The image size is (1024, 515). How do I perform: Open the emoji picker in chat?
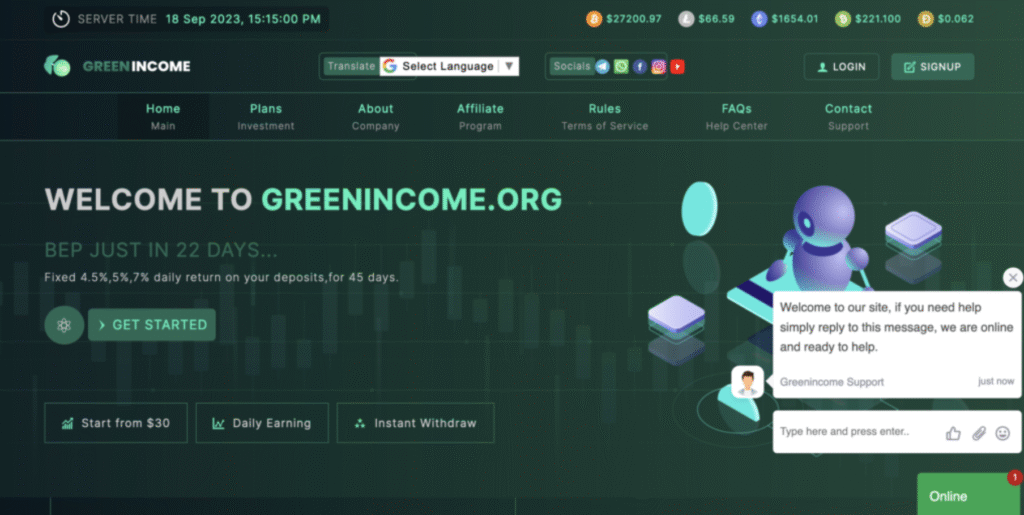click(x=1002, y=433)
